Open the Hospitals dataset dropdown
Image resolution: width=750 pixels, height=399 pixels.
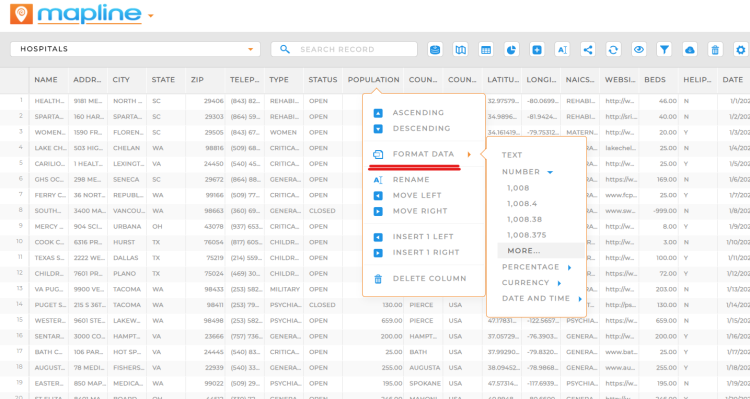(135, 49)
